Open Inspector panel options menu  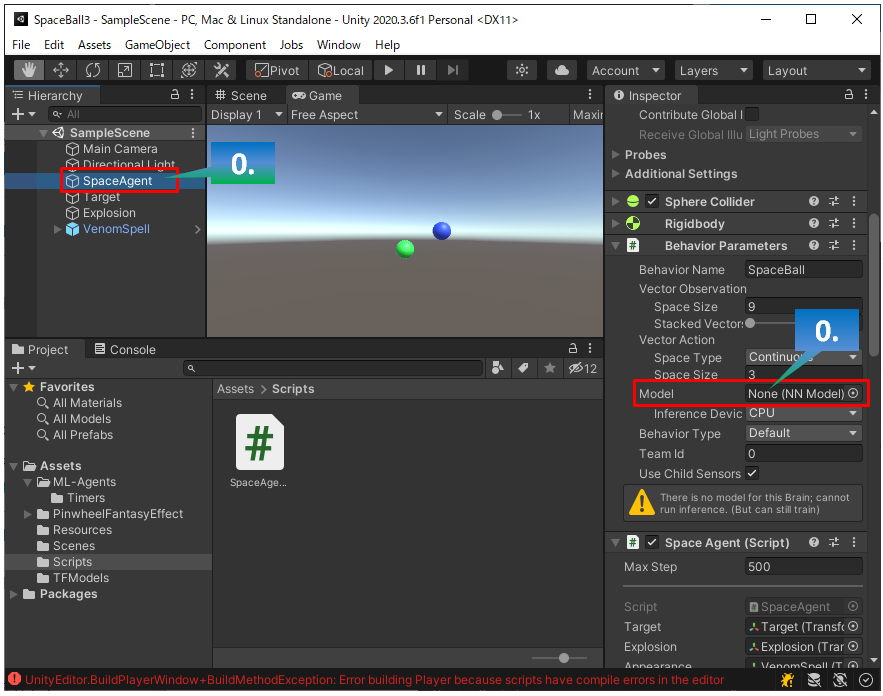pos(866,95)
